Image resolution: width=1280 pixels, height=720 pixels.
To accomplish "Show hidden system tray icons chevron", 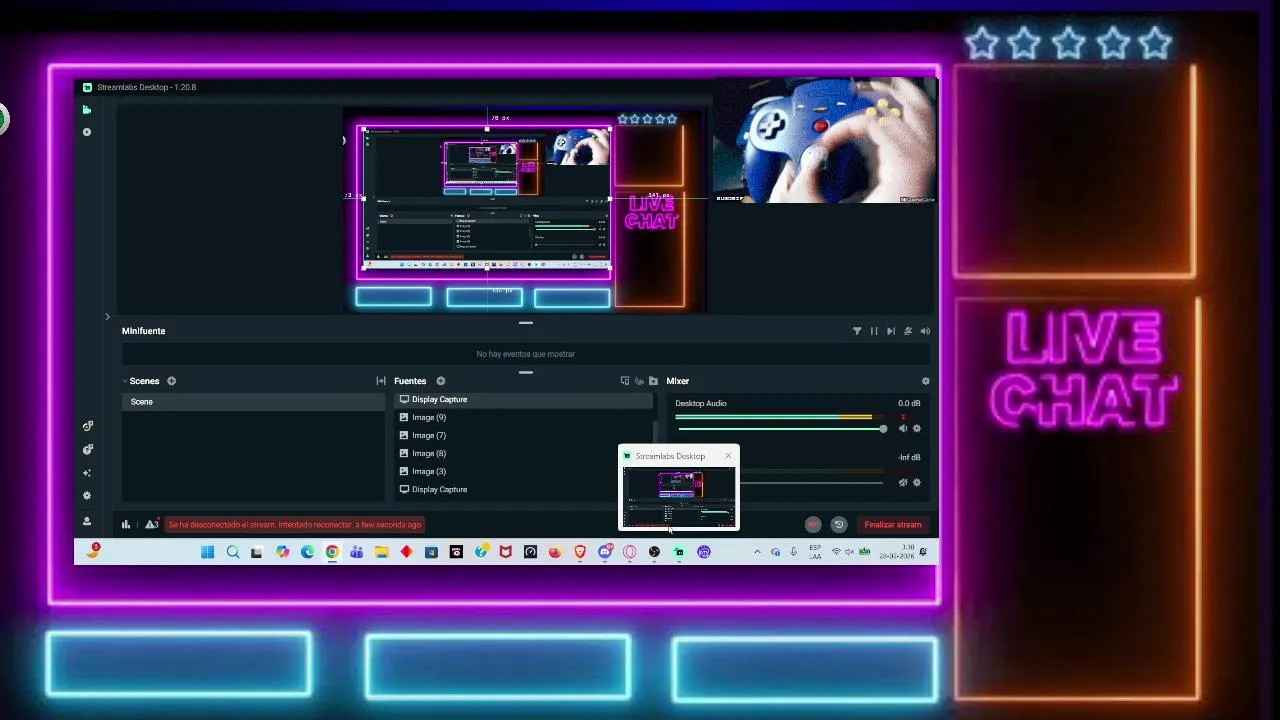I will (757, 552).
